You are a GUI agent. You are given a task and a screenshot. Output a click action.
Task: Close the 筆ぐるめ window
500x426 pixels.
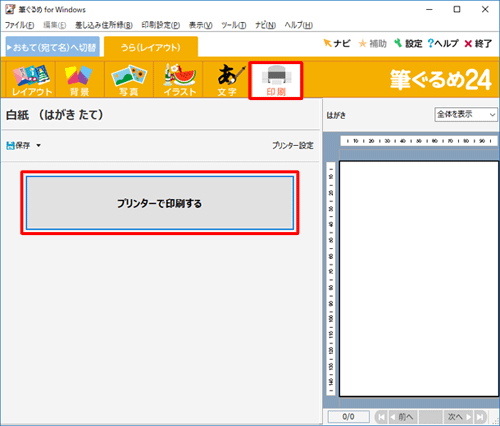[x=485, y=9]
